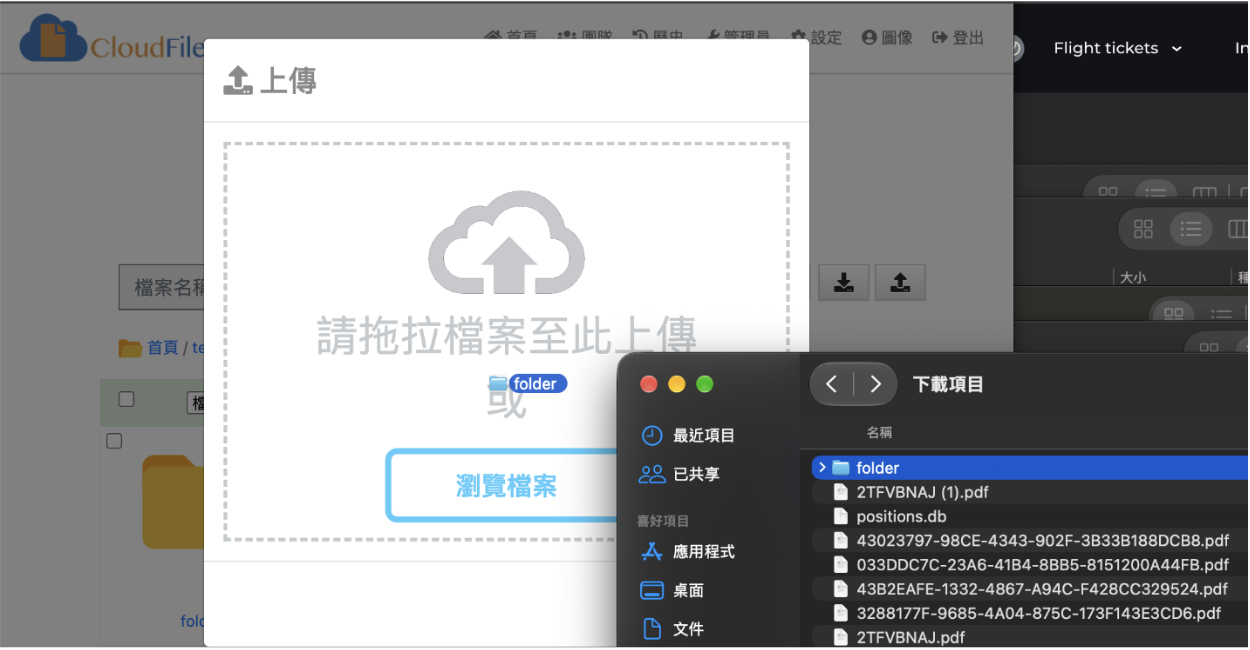Click list view icon directly above 大小 header
The image size is (1250, 650).
coord(1190,230)
